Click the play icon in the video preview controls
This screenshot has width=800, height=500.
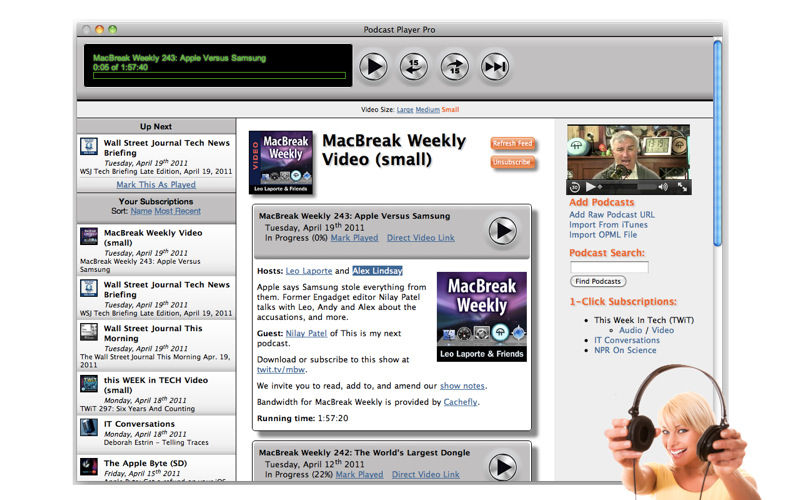(x=590, y=187)
